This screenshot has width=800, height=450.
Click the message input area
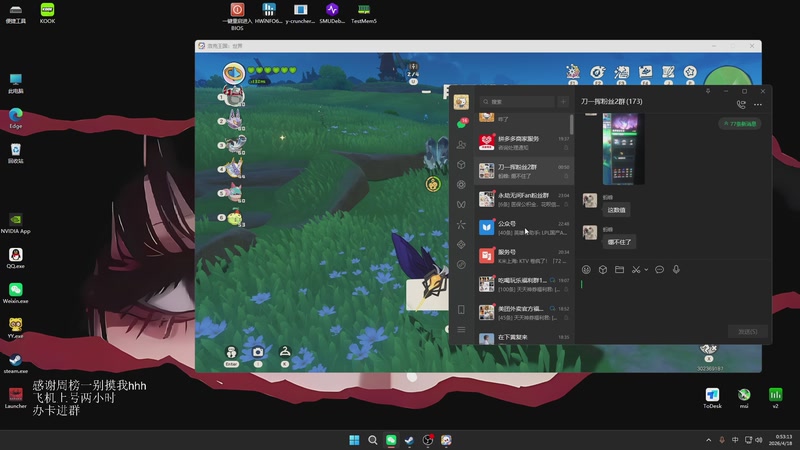pyautogui.click(x=673, y=301)
